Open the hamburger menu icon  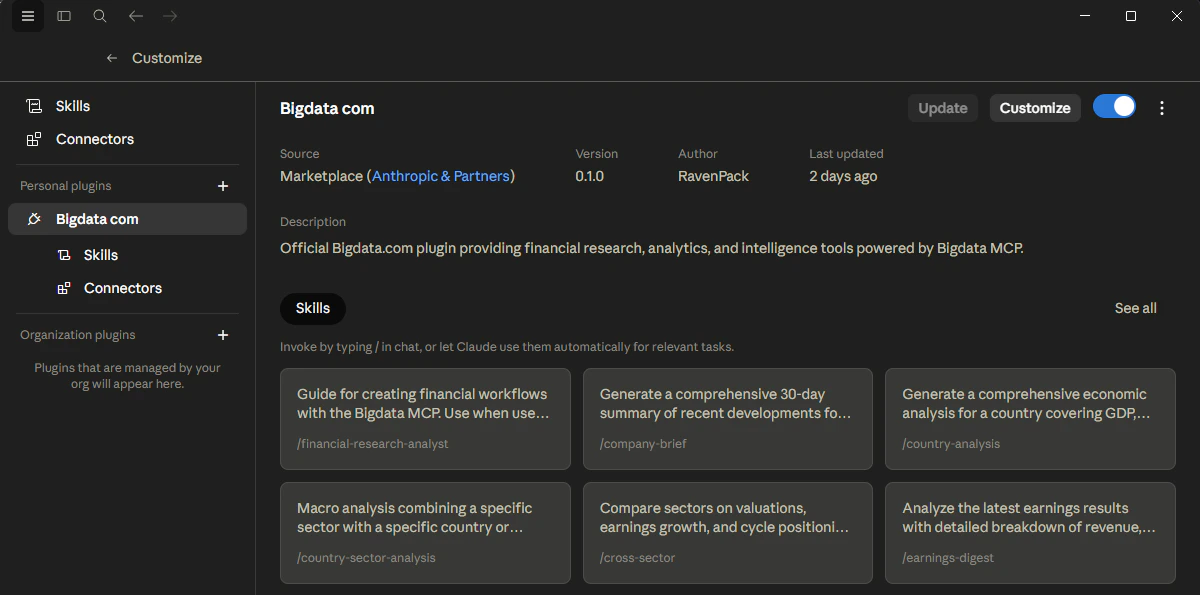pos(28,16)
